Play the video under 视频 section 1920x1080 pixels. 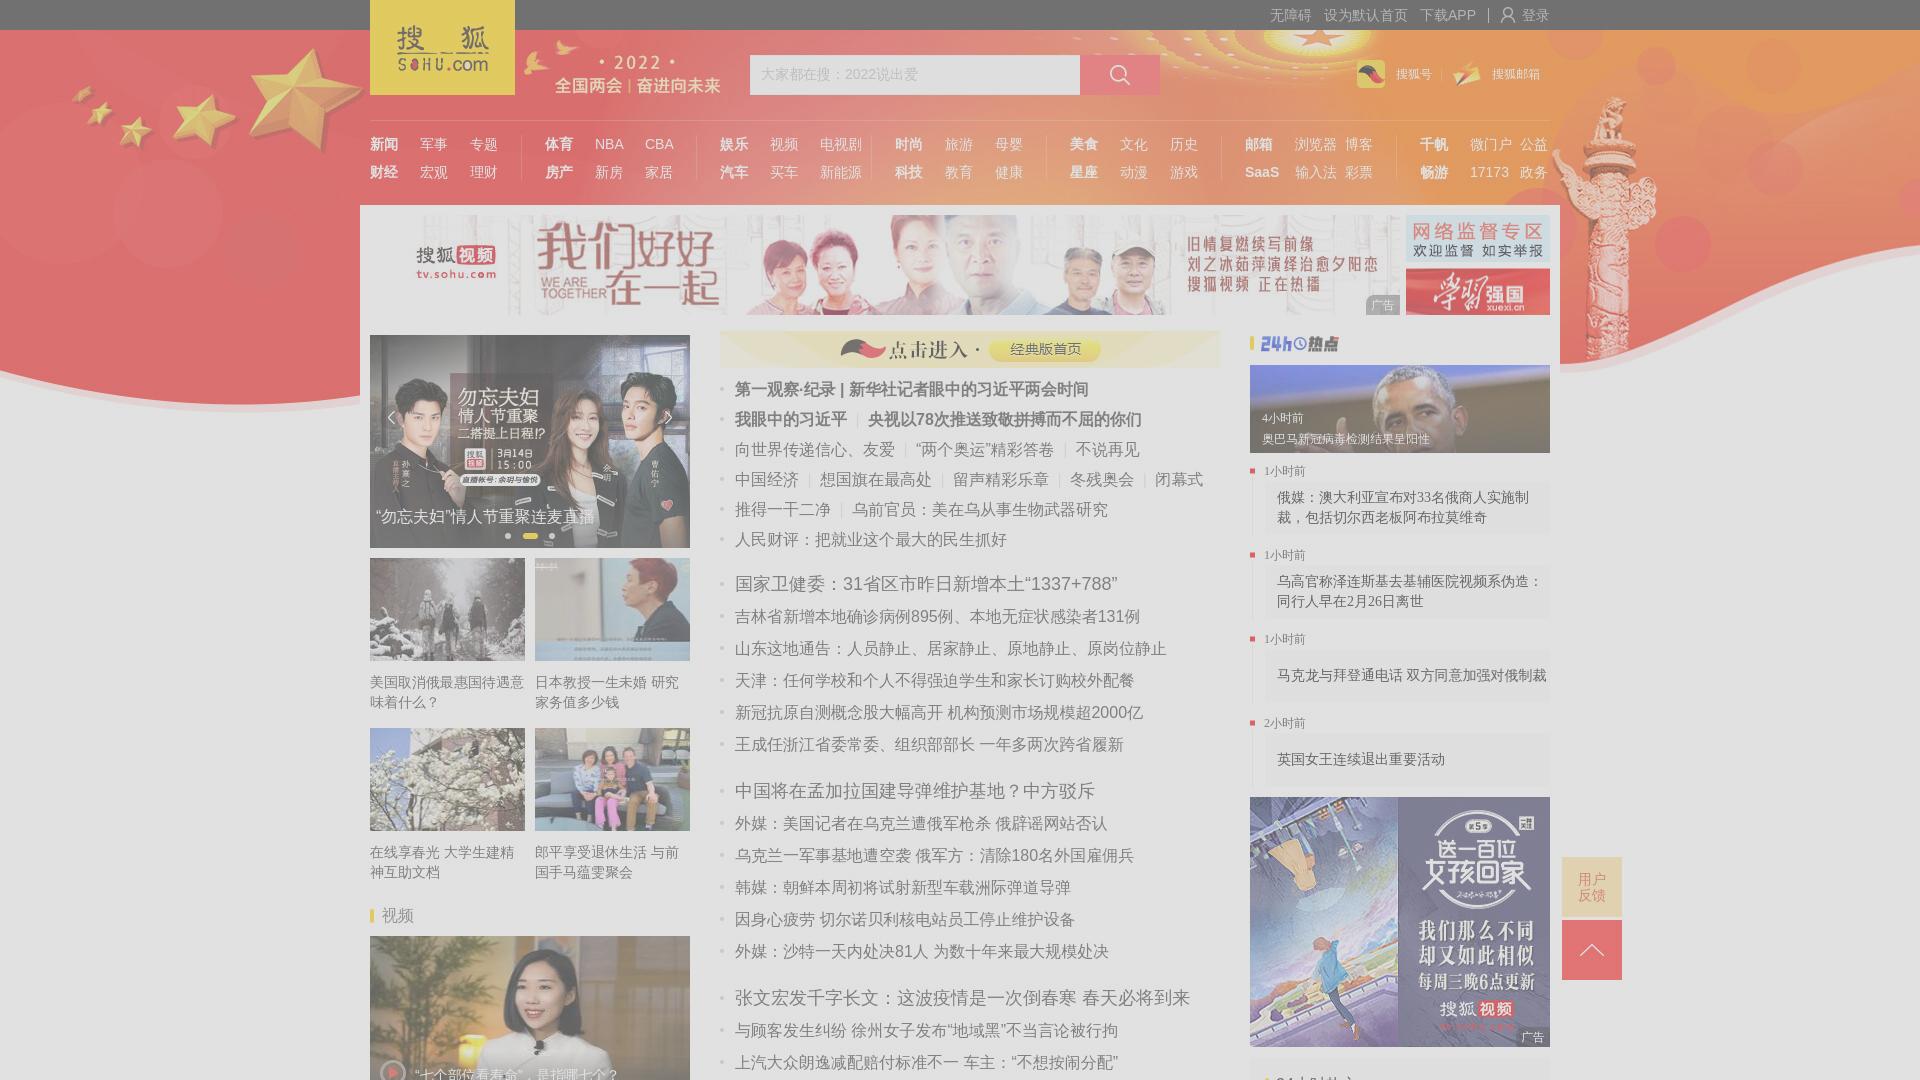coord(392,1070)
